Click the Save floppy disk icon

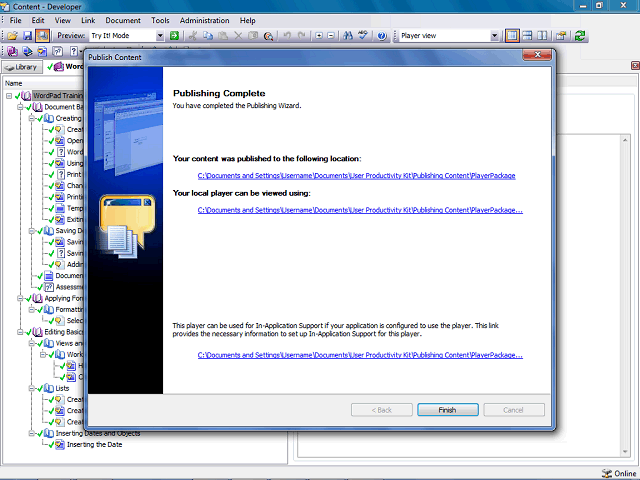(x=27, y=36)
